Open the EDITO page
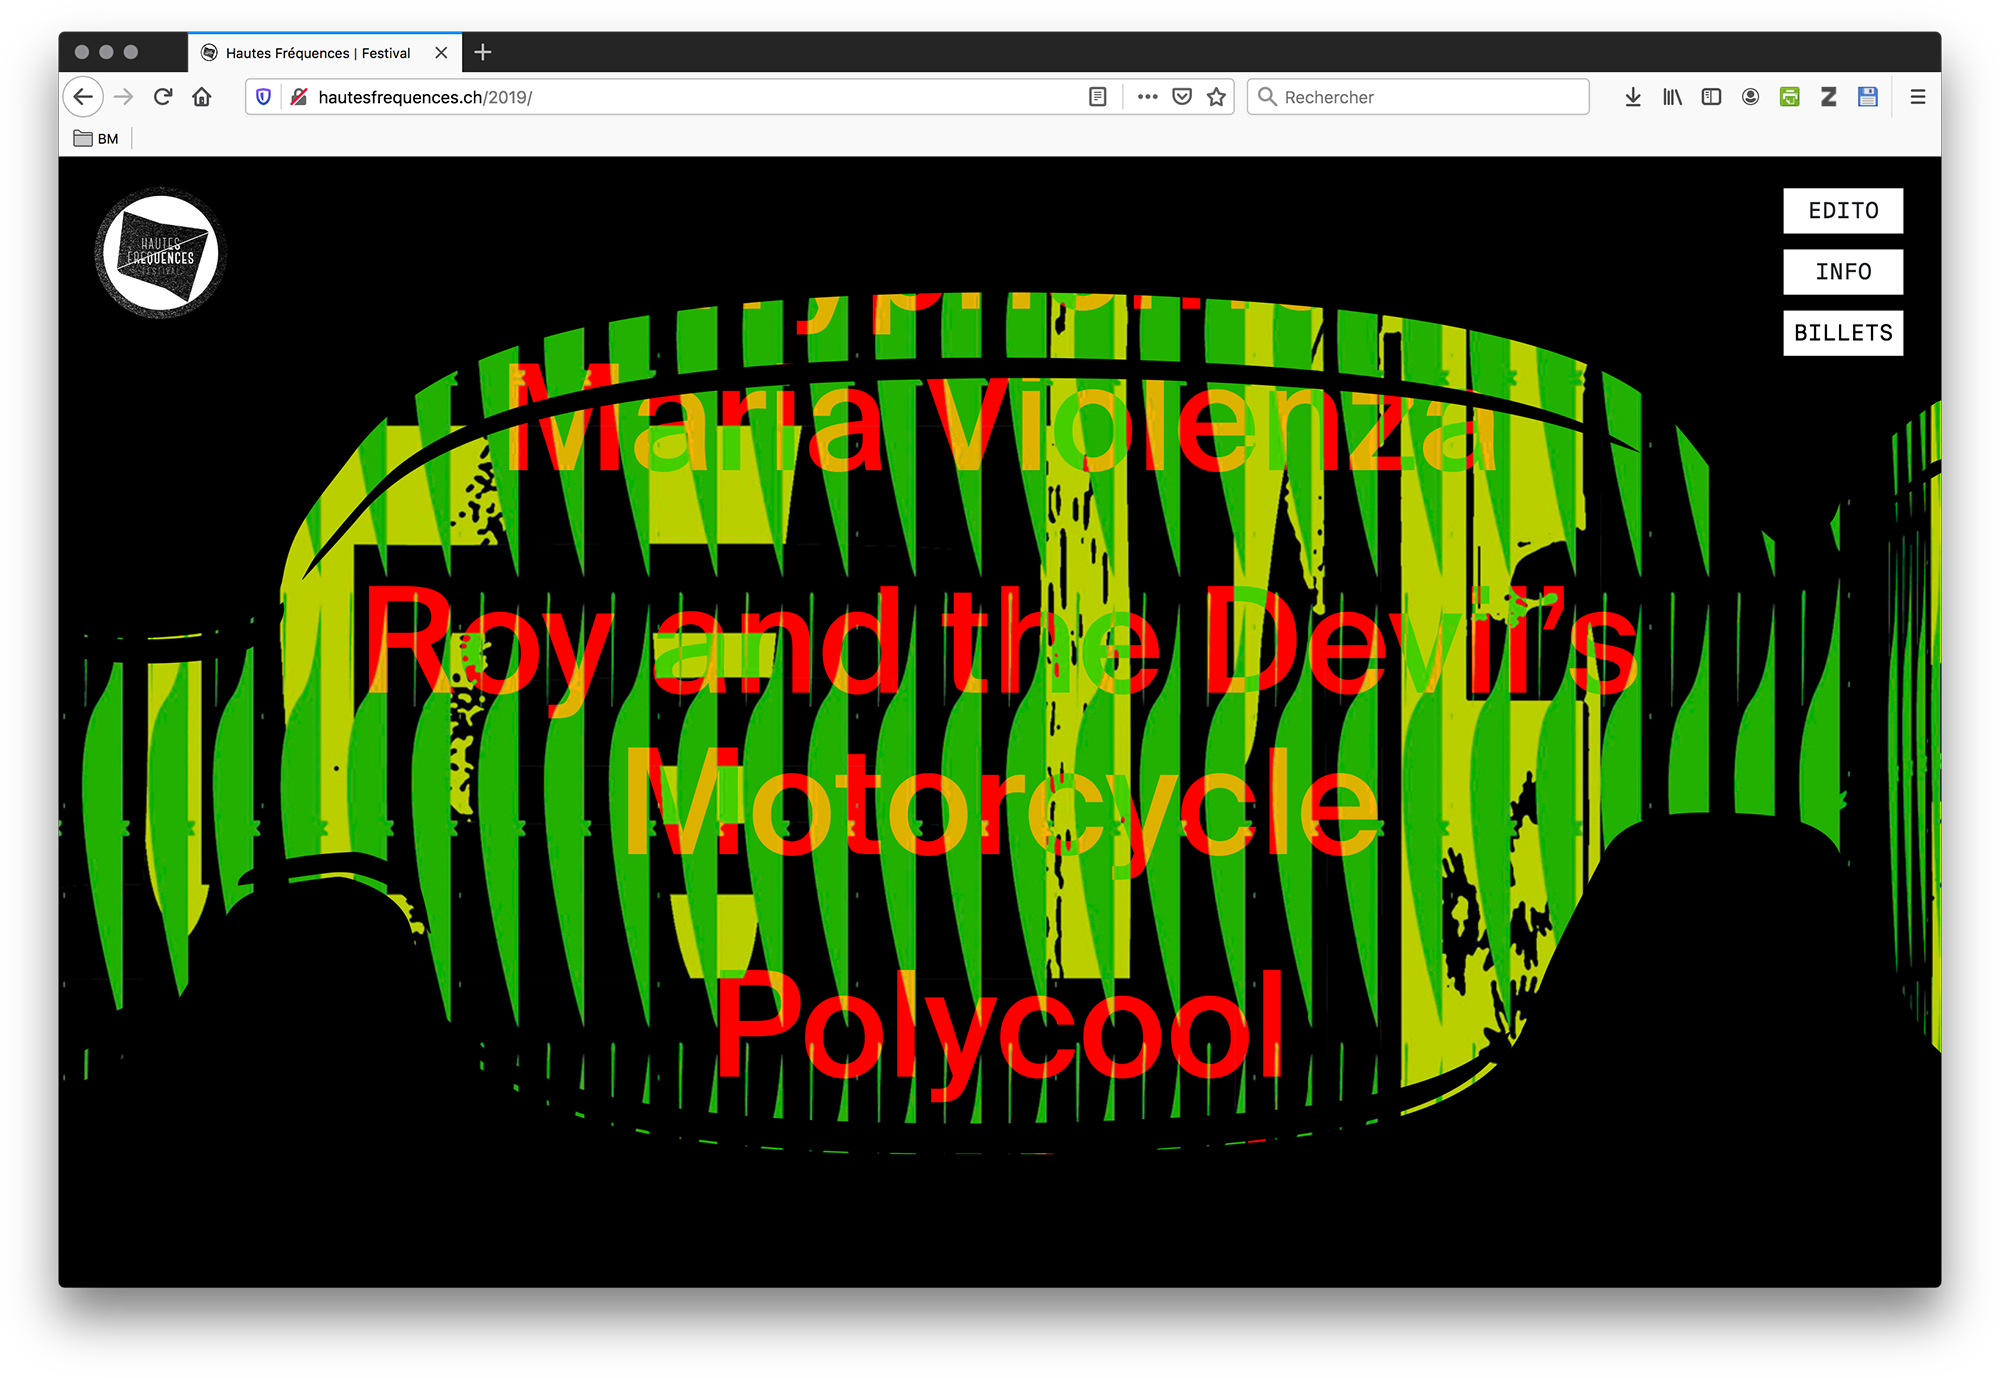Viewport: 2000px width, 1378px height. click(1843, 211)
